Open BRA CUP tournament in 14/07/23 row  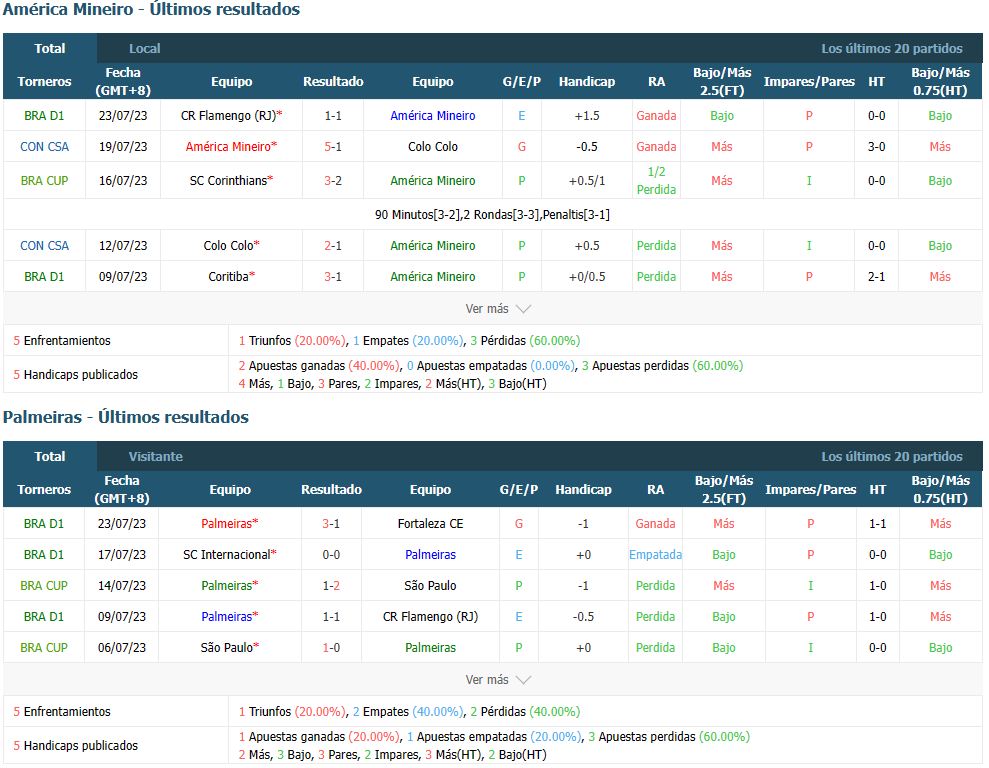pos(44,585)
